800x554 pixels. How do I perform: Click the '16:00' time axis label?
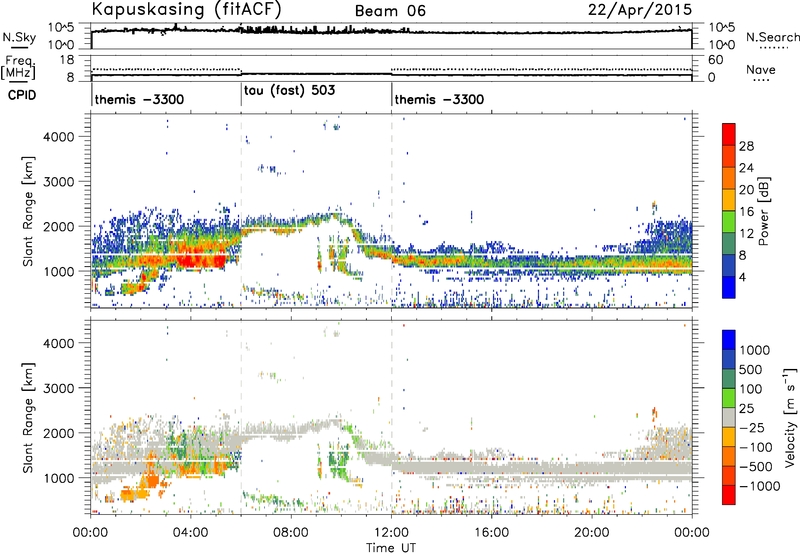click(491, 533)
